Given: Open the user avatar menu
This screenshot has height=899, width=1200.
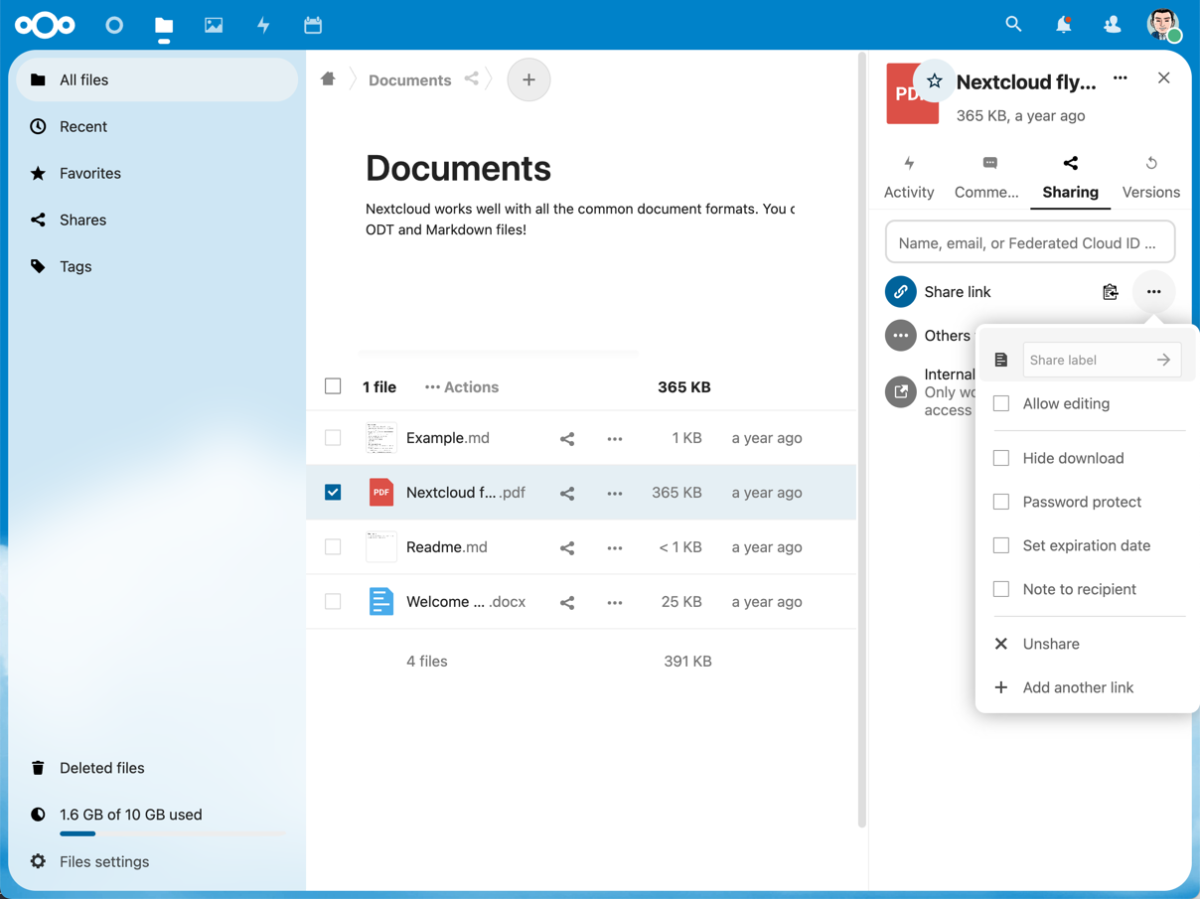Looking at the screenshot, I should 1164,24.
